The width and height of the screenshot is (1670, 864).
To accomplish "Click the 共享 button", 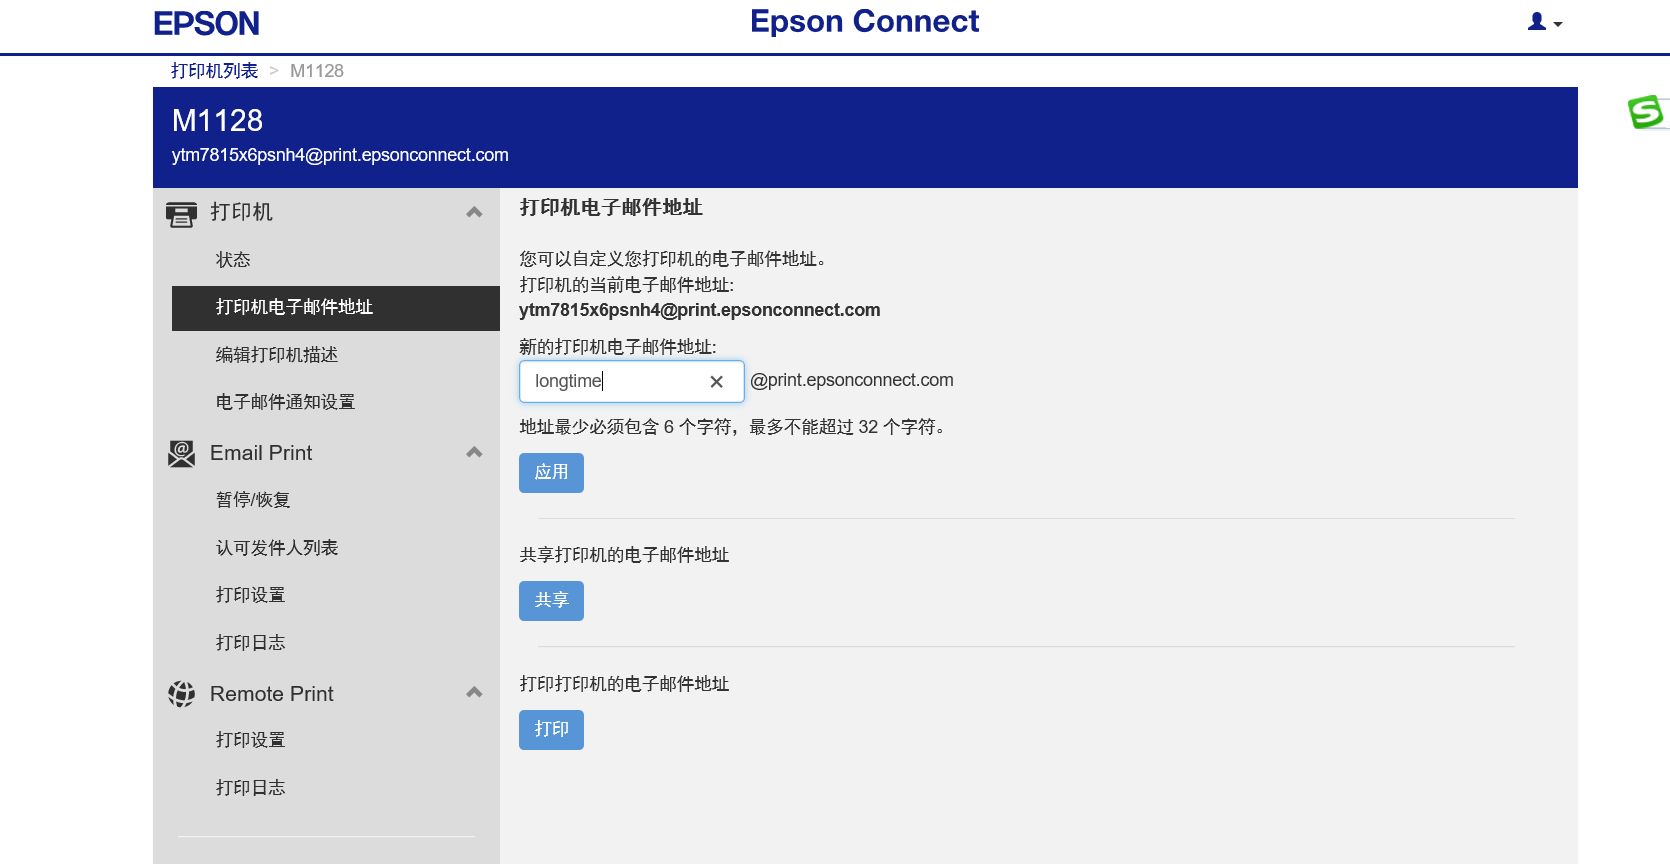I will click(551, 601).
